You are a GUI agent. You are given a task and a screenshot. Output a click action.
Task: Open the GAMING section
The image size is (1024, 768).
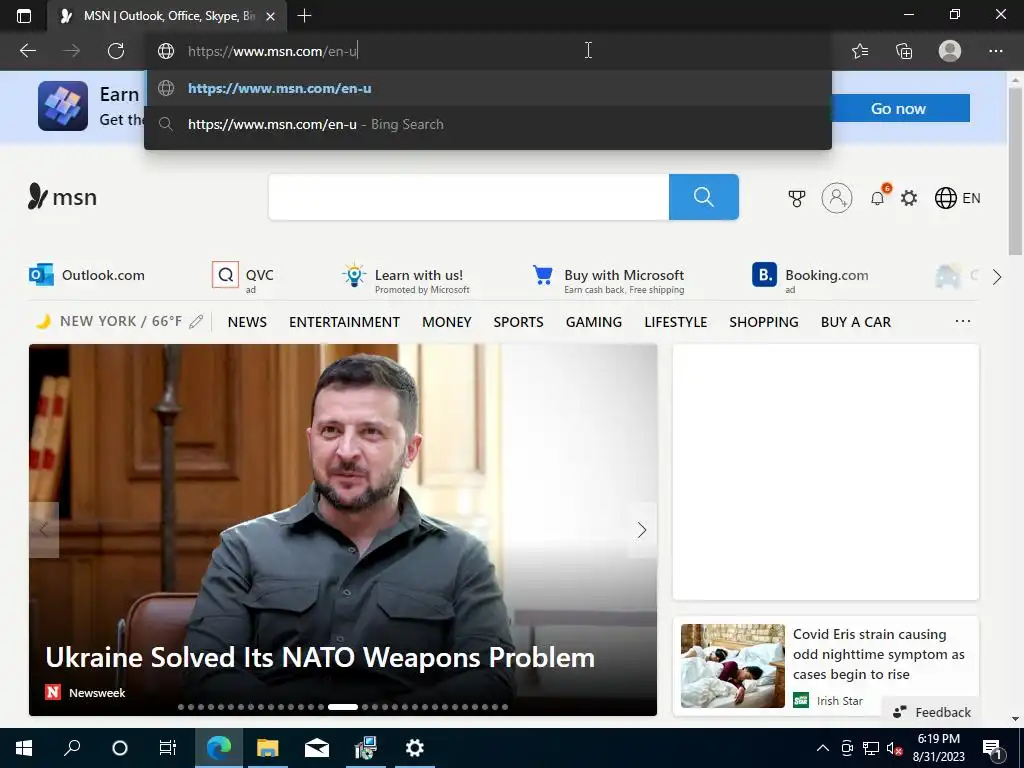594,322
